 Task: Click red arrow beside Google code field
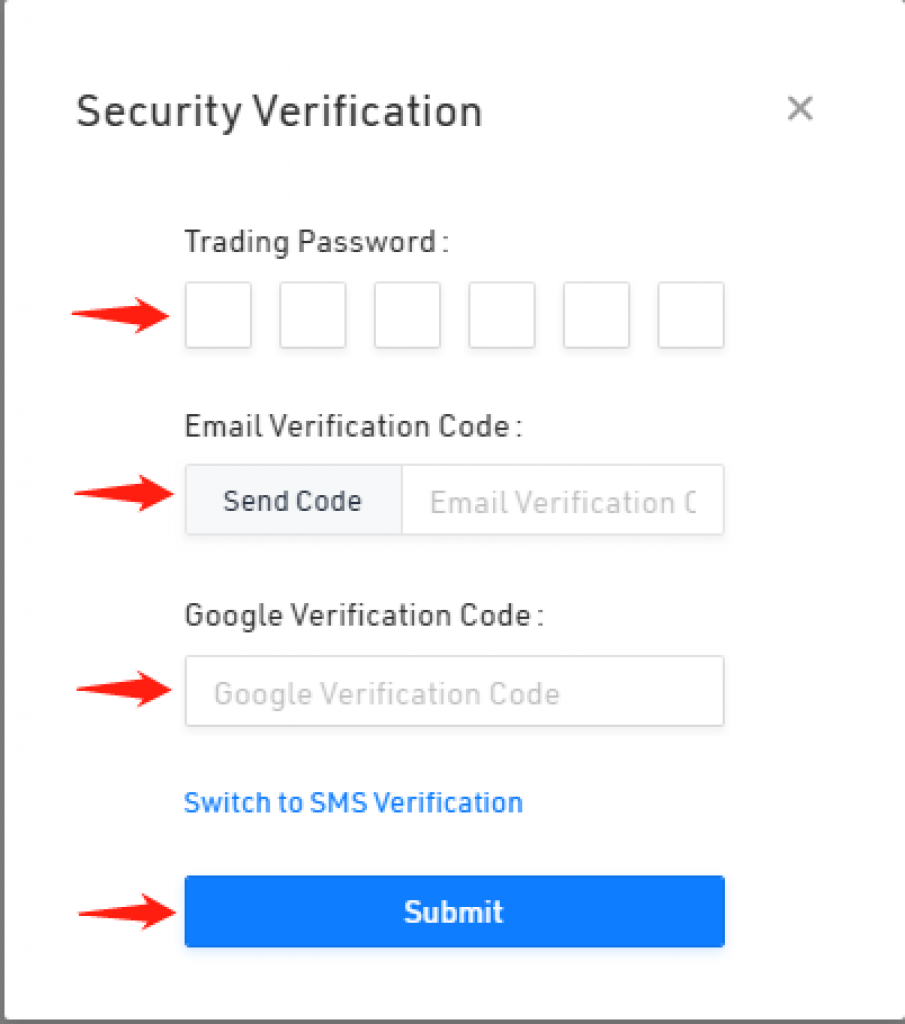pos(124,688)
